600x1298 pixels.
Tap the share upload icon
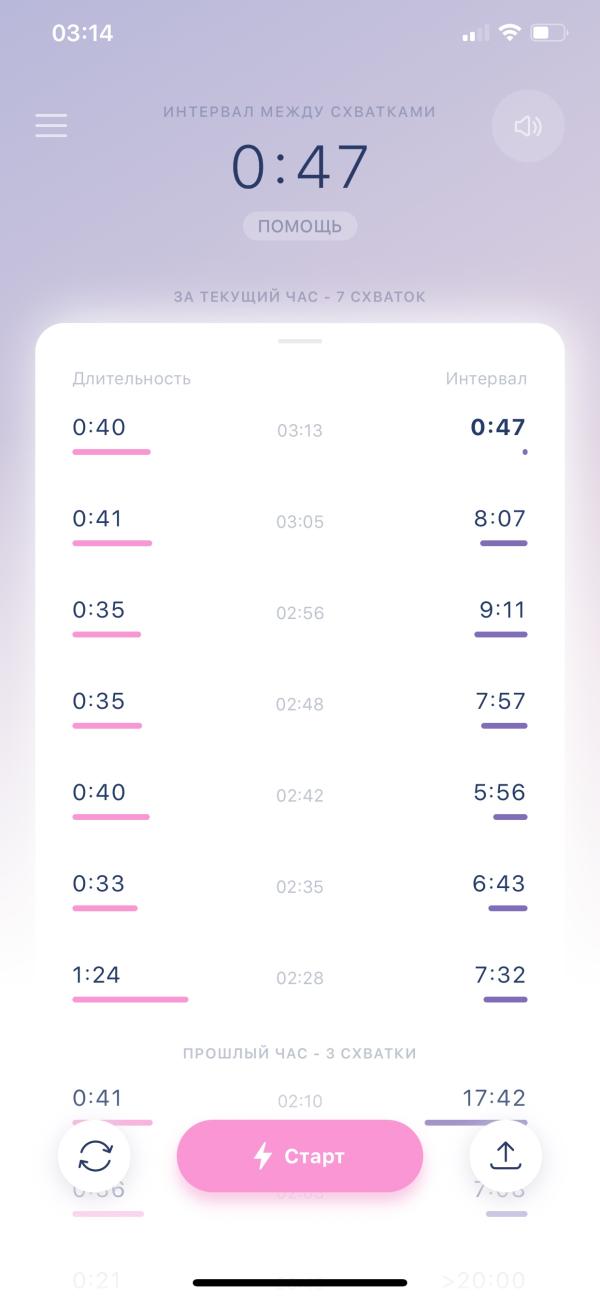tap(506, 1156)
